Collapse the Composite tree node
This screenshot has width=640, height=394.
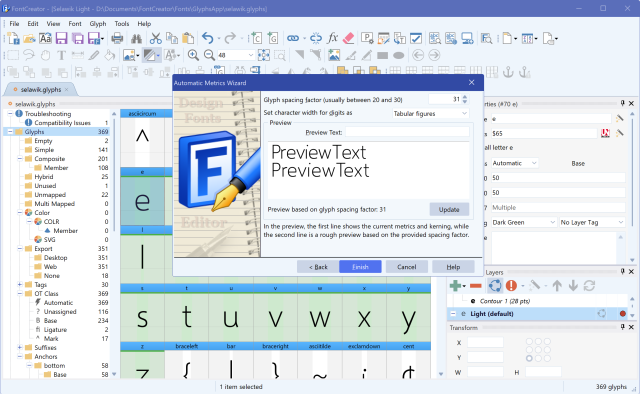[x=20, y=158]
